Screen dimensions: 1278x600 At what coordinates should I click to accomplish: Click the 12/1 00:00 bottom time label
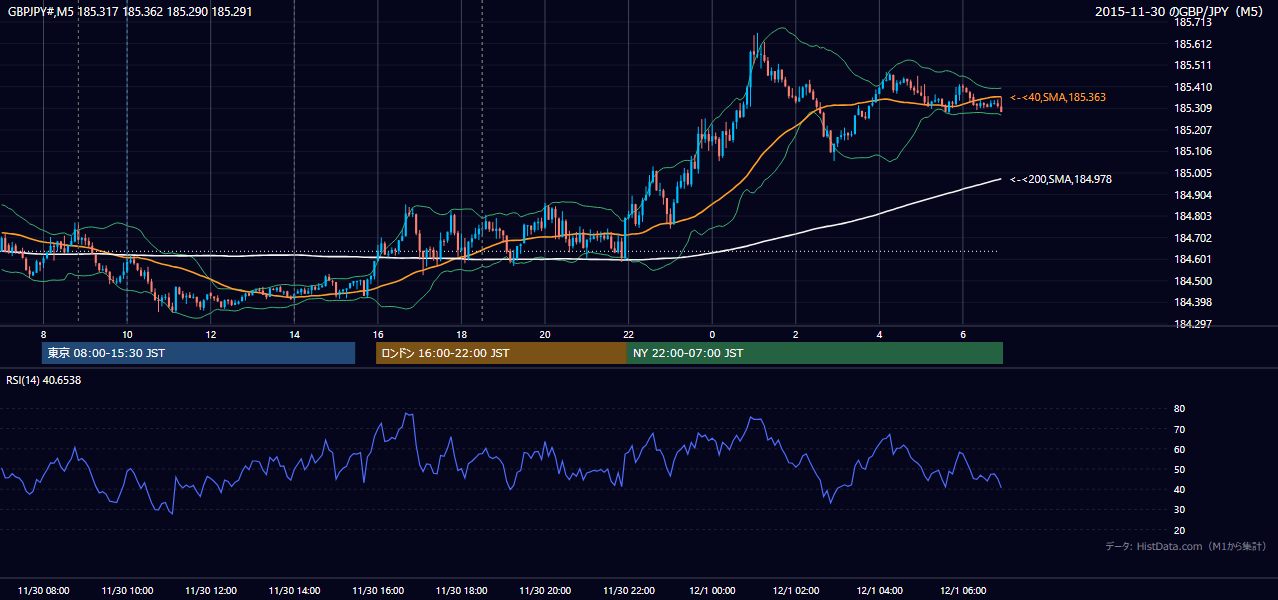tap(712, 591)
